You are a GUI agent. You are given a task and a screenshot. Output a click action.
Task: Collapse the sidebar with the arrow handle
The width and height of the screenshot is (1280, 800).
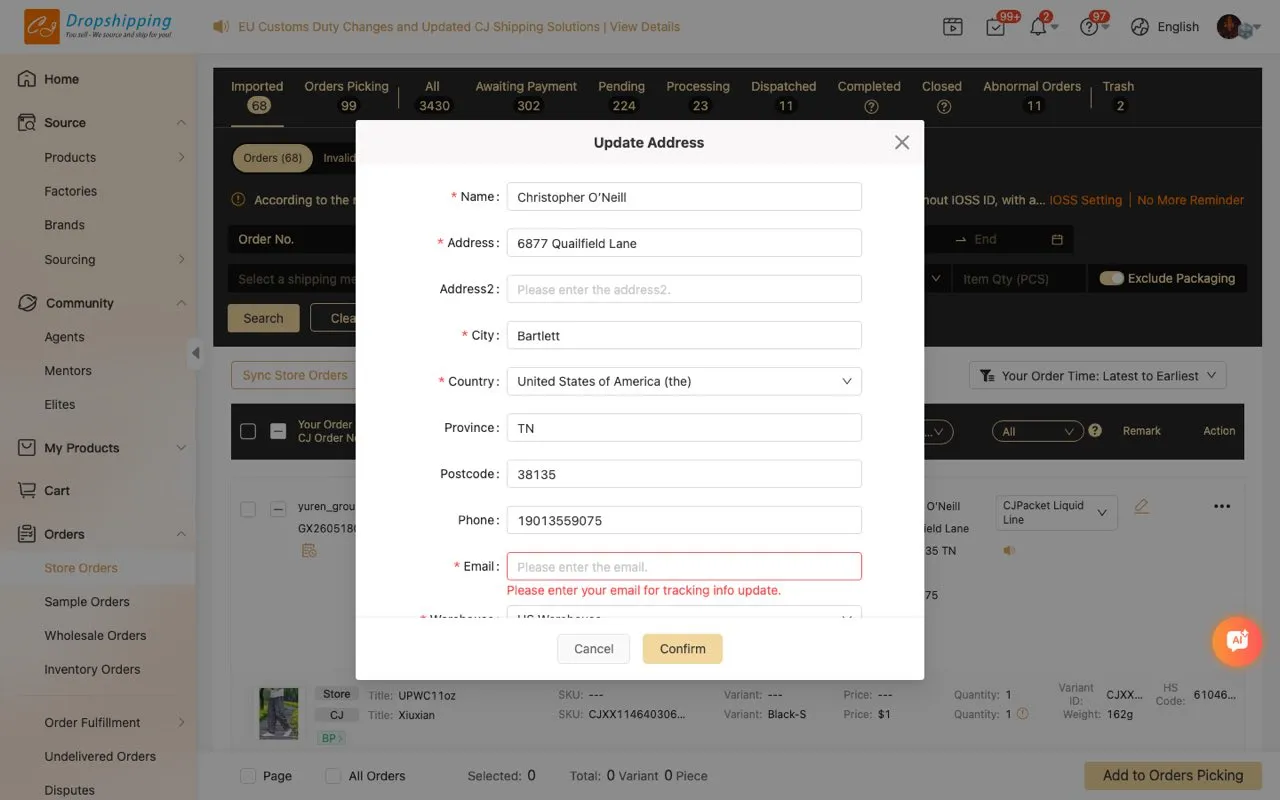point(195,353)
